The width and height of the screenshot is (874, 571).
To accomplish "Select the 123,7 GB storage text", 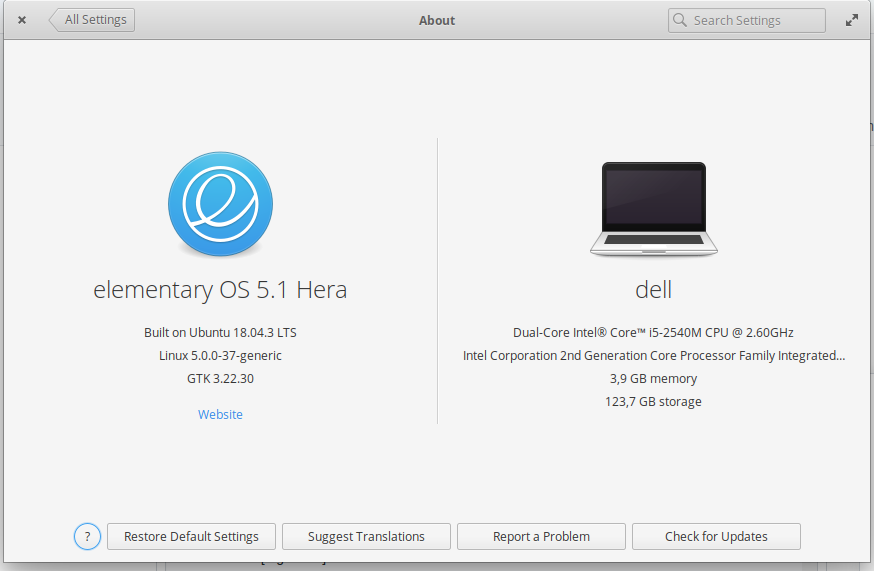I will (x=653, y=401).
